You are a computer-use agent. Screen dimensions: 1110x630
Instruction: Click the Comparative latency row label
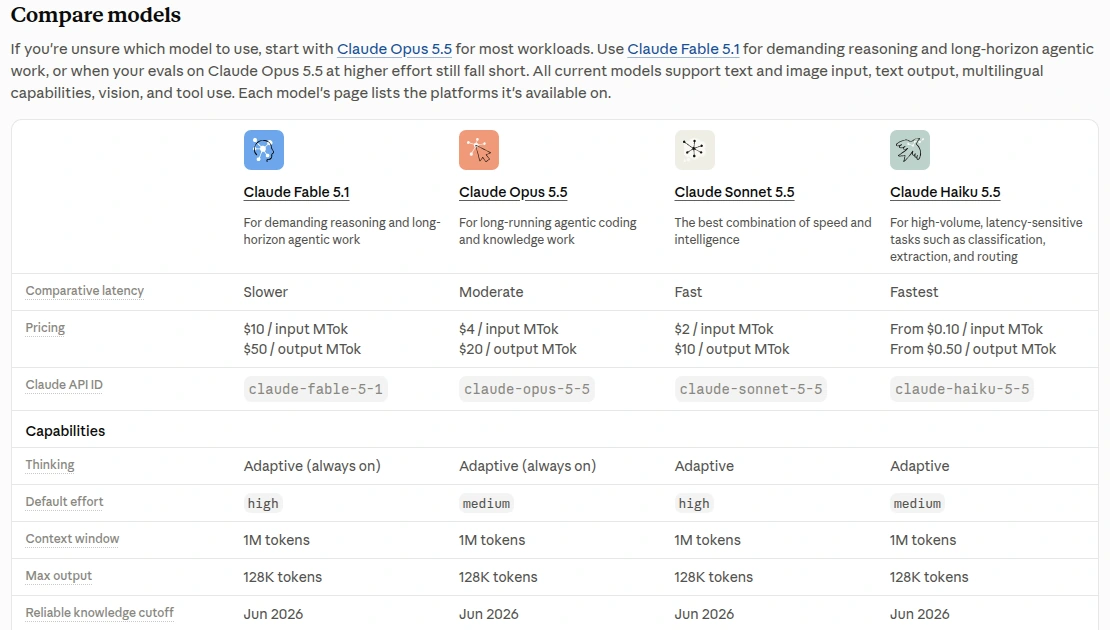[x=84, y=291]
